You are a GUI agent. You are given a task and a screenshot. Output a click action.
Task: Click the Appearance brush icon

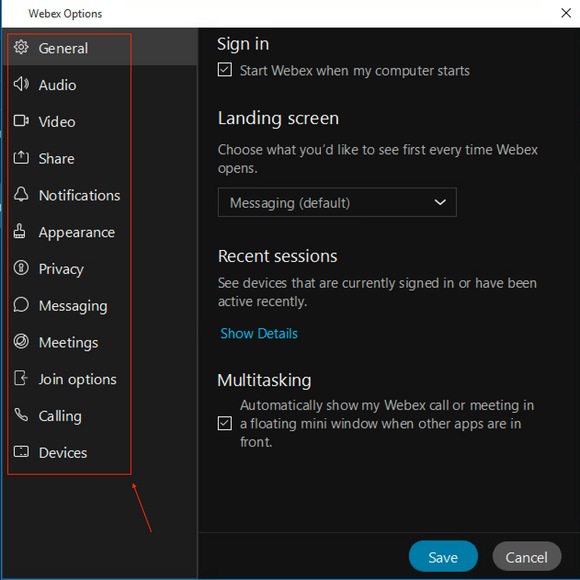(x=20, y=231)
